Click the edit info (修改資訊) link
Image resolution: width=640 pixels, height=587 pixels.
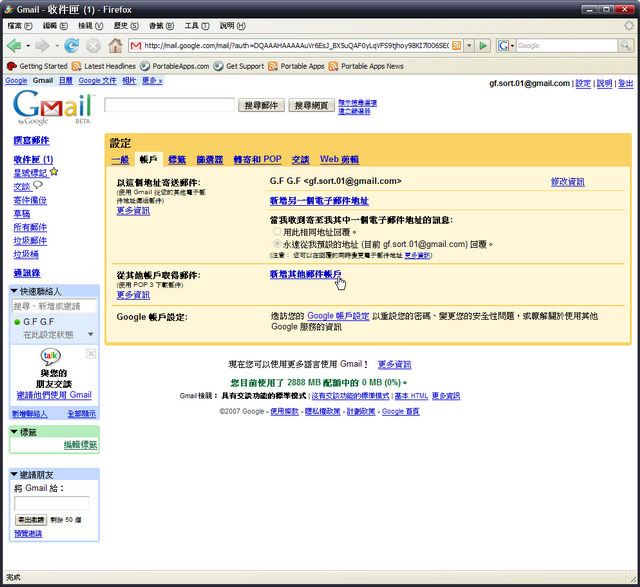pyautogui.click(x=567, y=182)
